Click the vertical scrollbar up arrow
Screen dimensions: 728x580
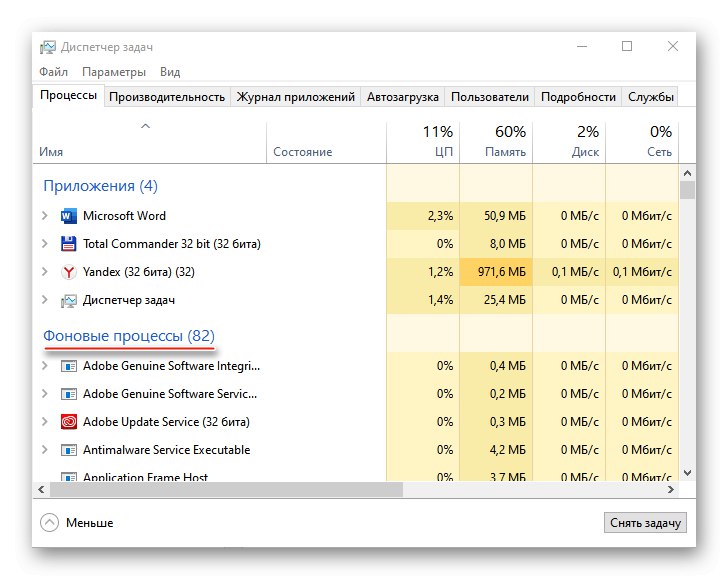click(688, 173)
